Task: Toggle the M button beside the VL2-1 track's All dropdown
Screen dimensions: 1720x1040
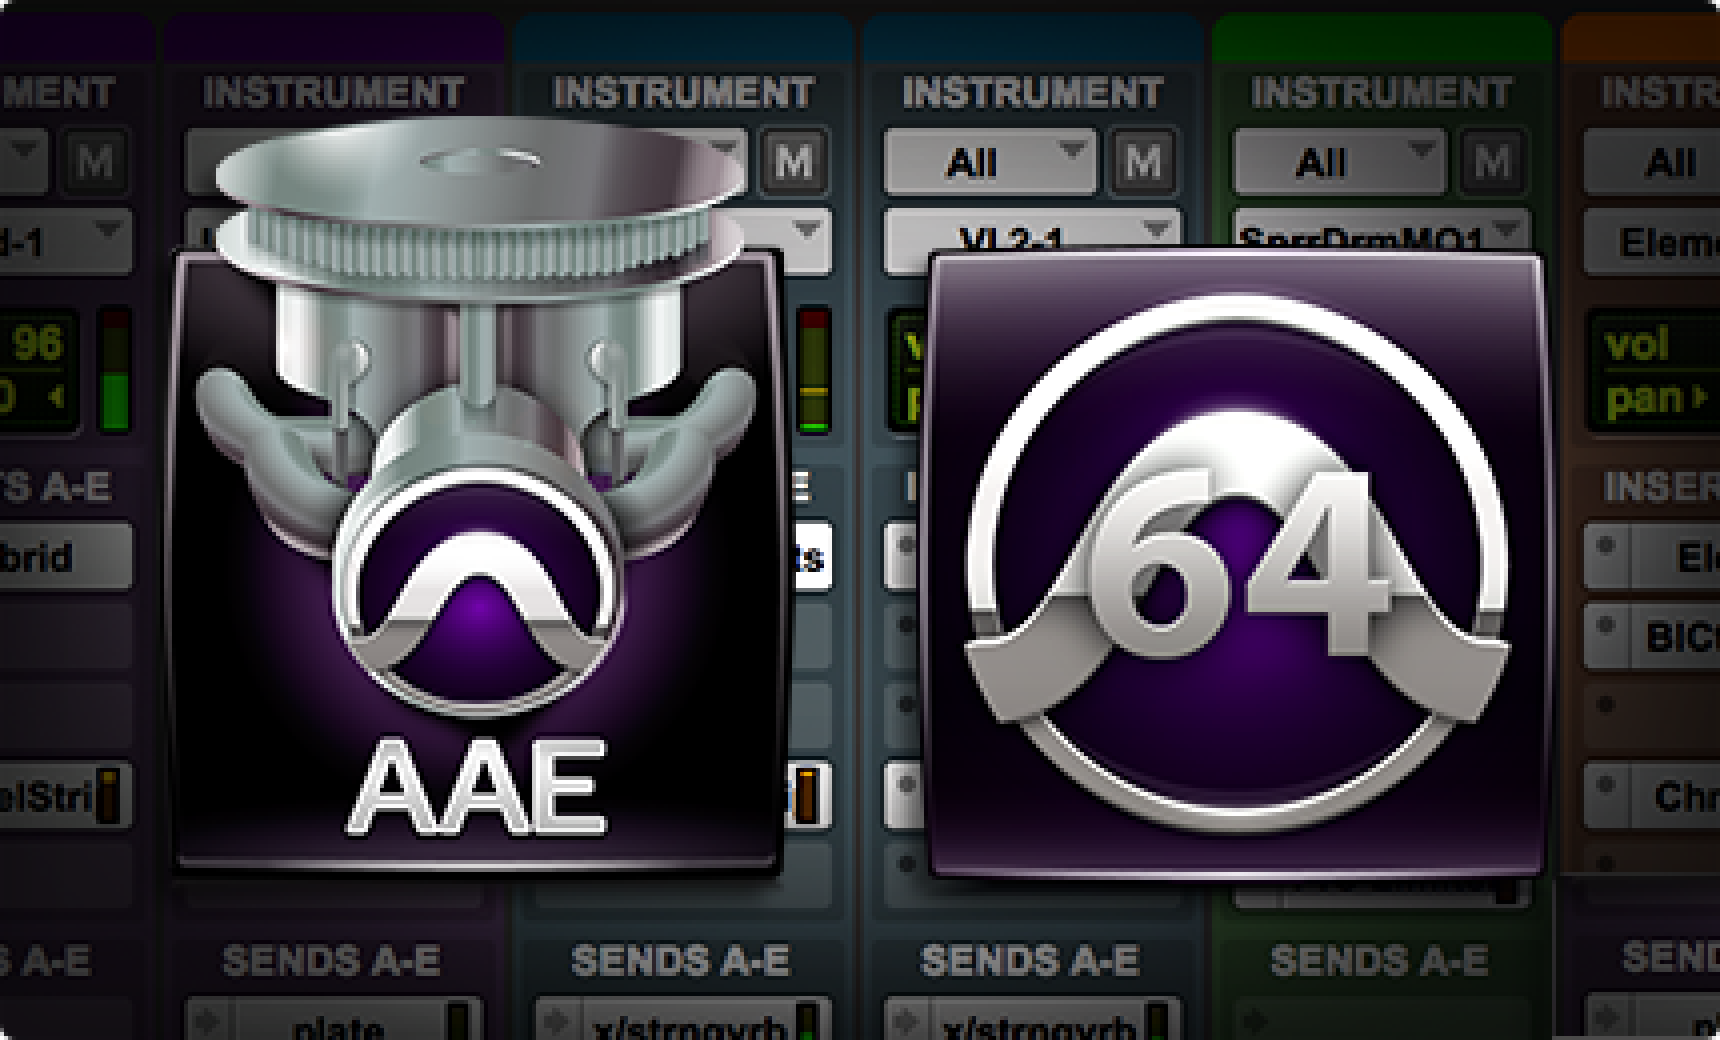Action: click(1143, 161)
